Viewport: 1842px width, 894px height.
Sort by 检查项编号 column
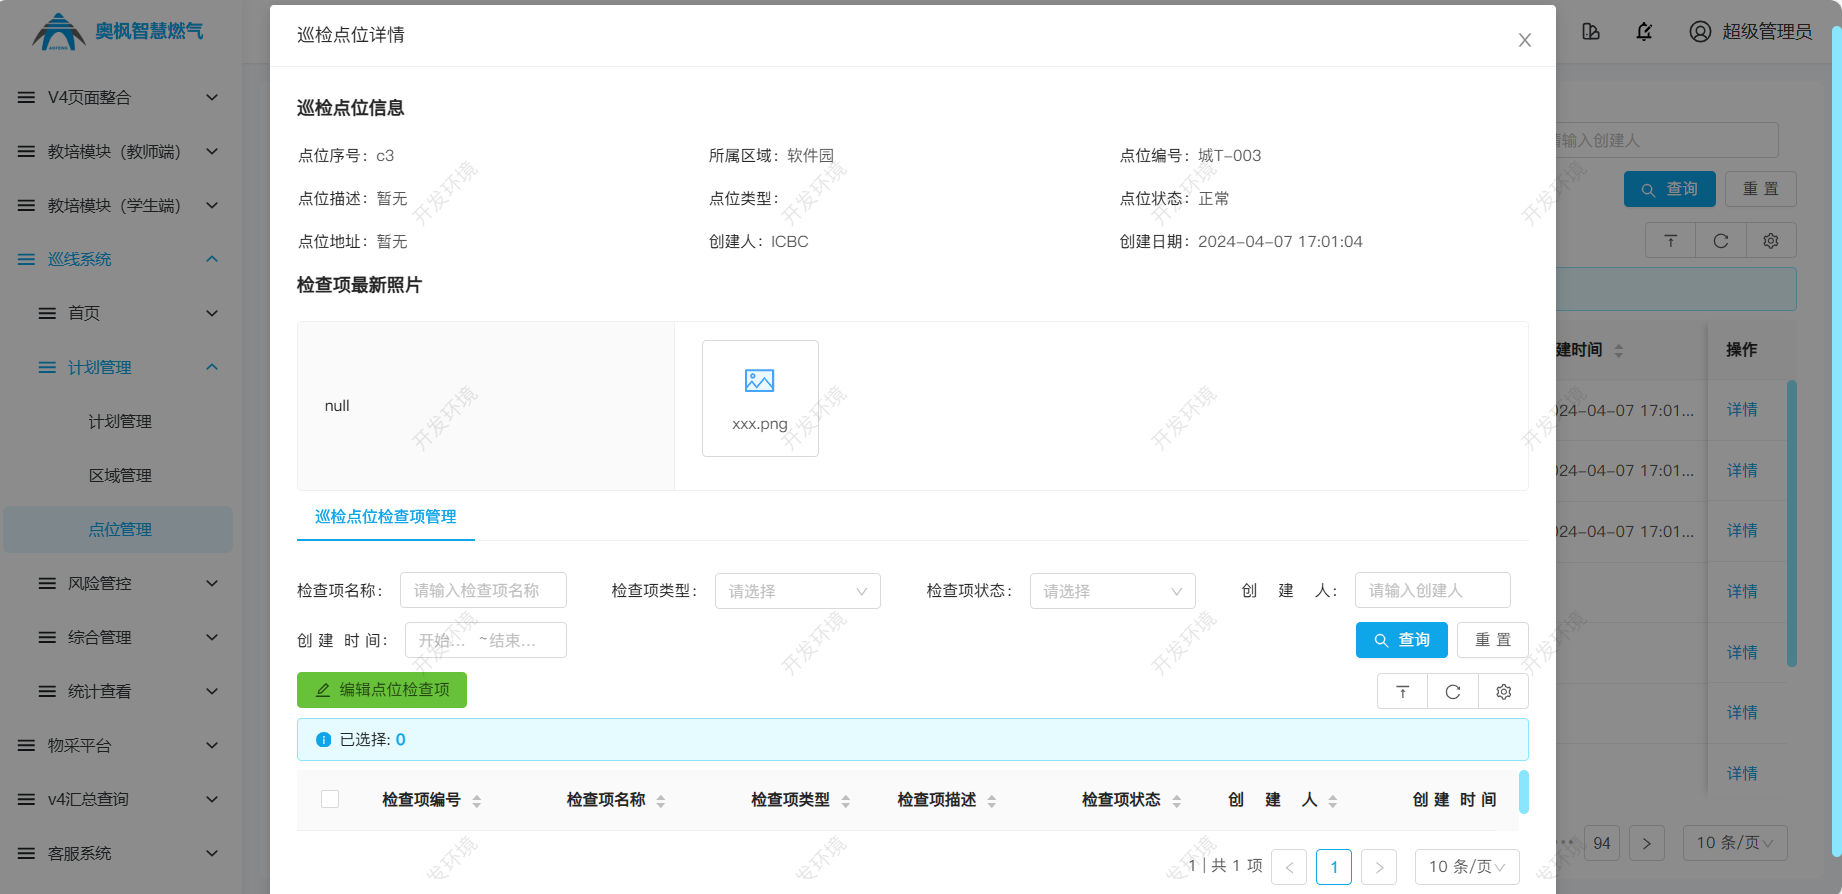click(477, 801)
